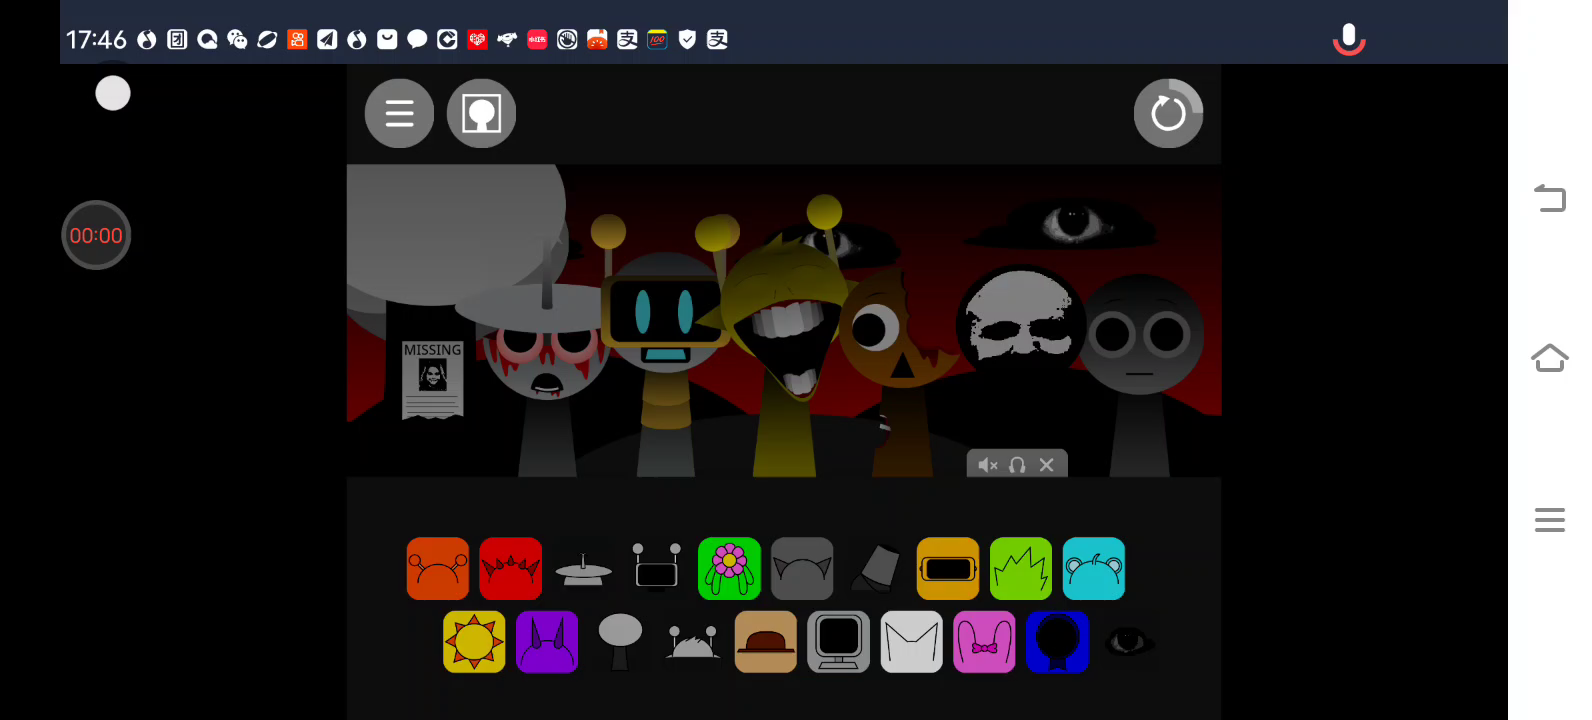Click the circular reset arrow button
This screenshot has width=1592, height=720.
(1168, 113)
